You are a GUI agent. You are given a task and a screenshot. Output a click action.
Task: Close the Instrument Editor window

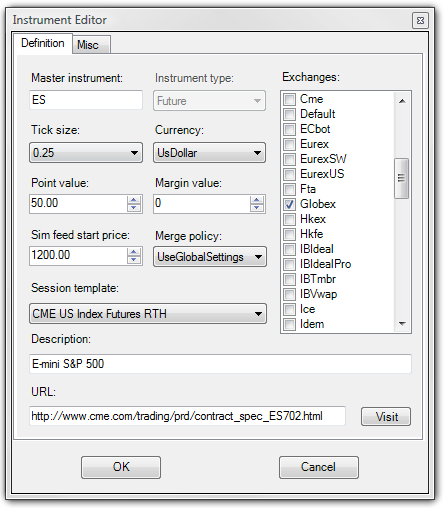(x=420, y=21)
